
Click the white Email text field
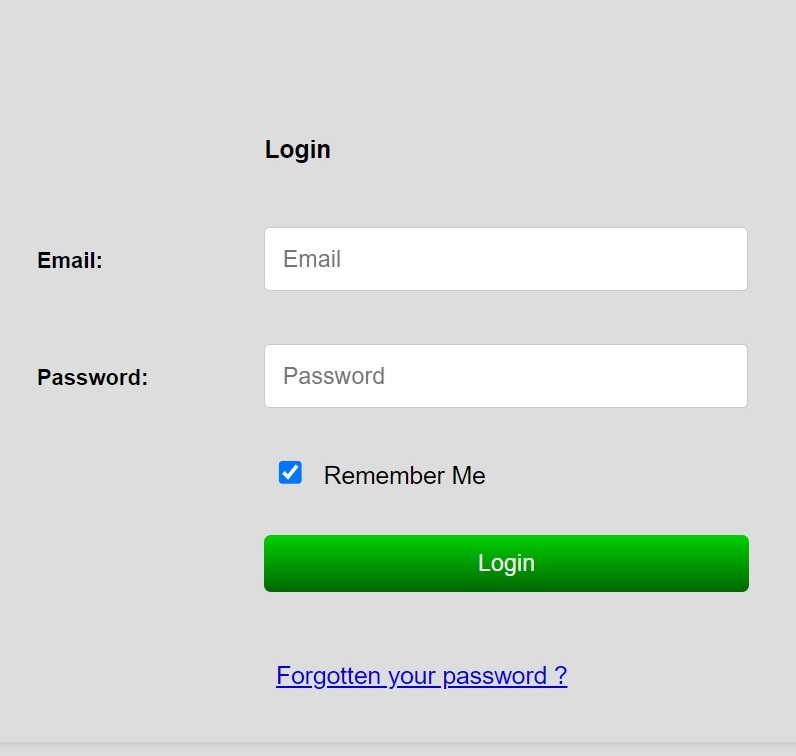point(506,259)
